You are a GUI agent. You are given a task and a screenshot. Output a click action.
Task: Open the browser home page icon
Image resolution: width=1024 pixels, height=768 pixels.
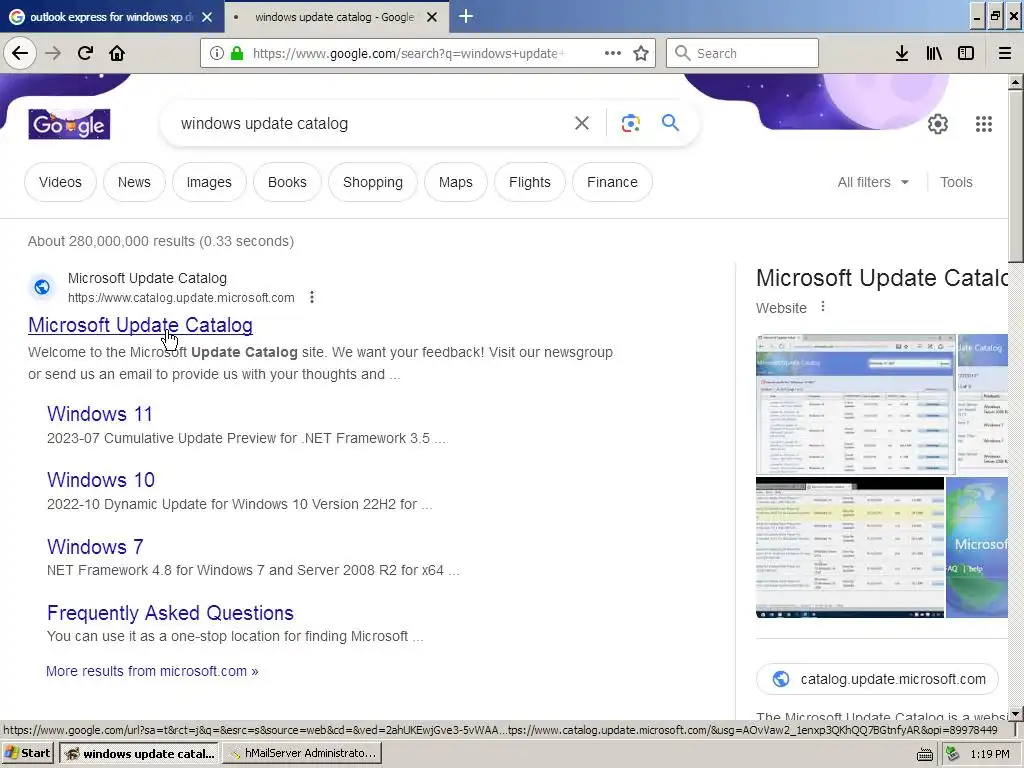117,53
